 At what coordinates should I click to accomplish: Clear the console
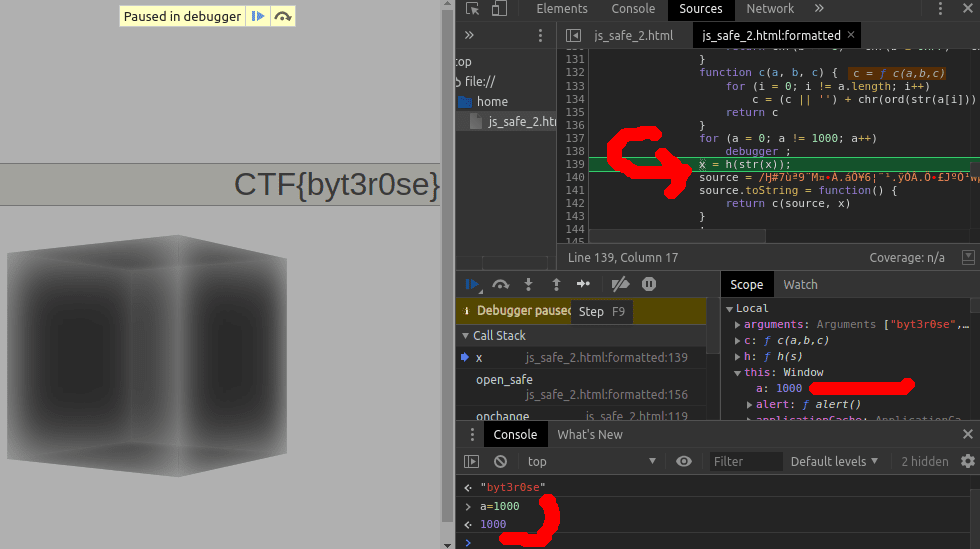click(500, 461)
